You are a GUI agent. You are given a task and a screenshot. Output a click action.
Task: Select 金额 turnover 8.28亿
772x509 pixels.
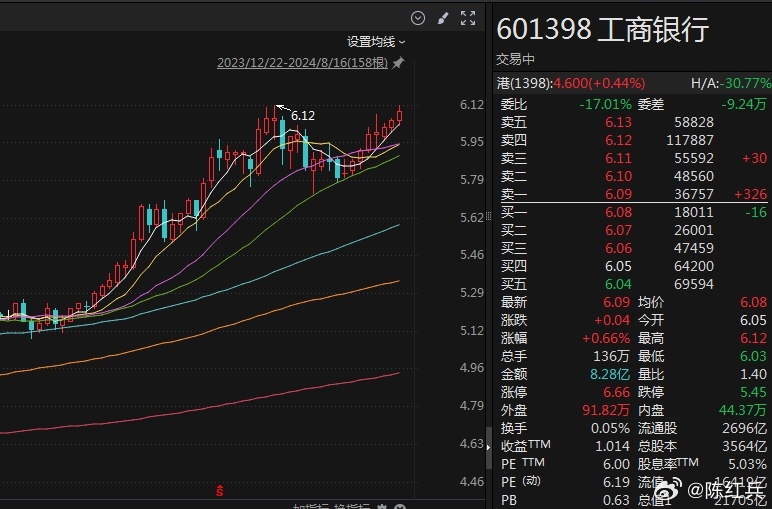(610, 374)
